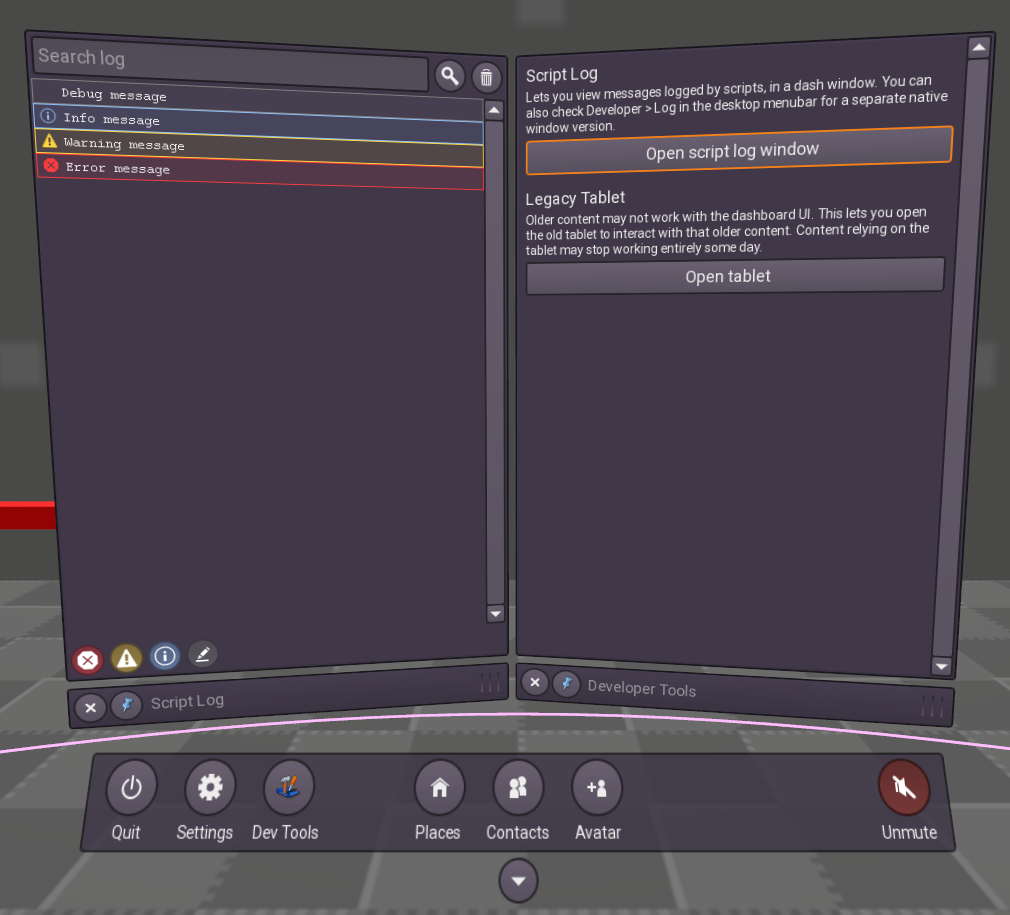Clear the log with the trash icon
1010x915 pixels.
[486, 78]
